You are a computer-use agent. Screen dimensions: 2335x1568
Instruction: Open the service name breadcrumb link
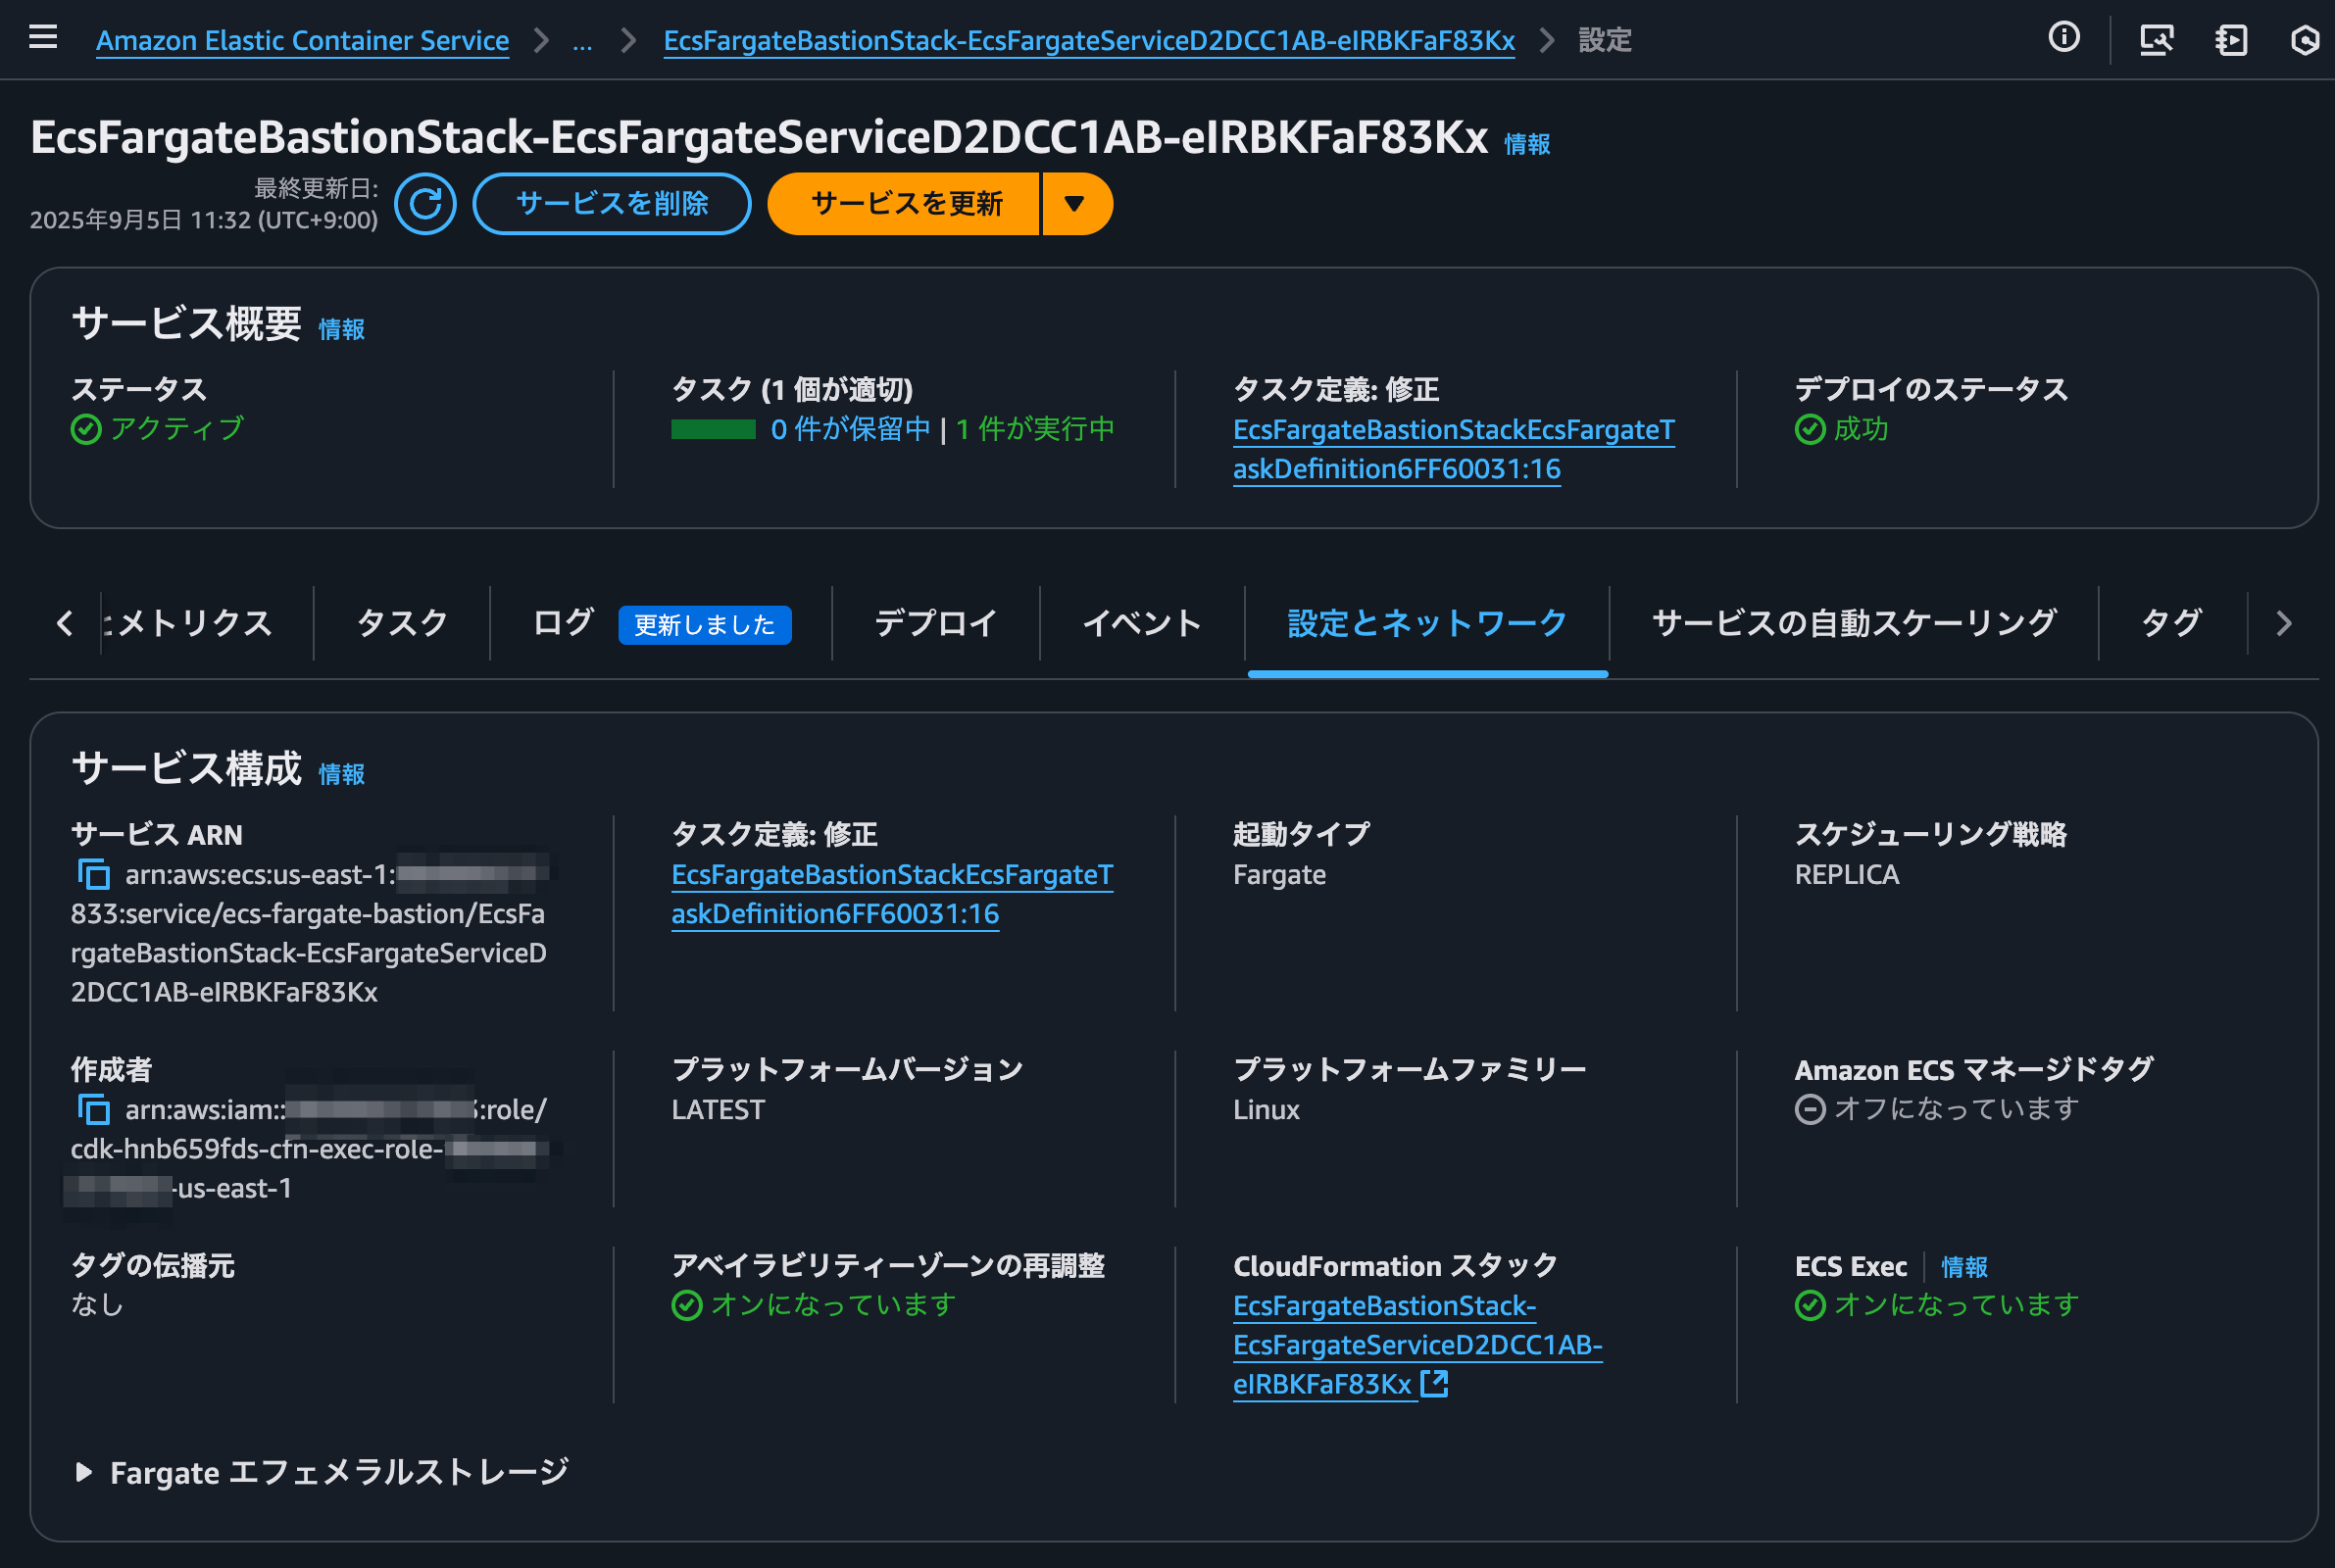point(1089,41)
